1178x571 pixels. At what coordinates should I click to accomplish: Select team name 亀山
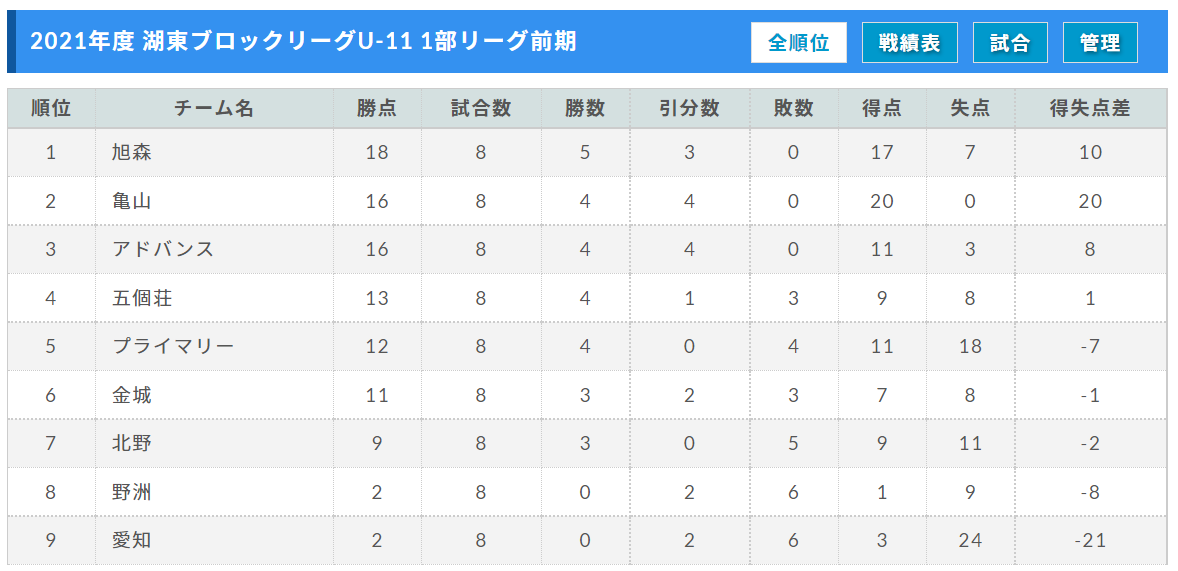pos(131,201)
